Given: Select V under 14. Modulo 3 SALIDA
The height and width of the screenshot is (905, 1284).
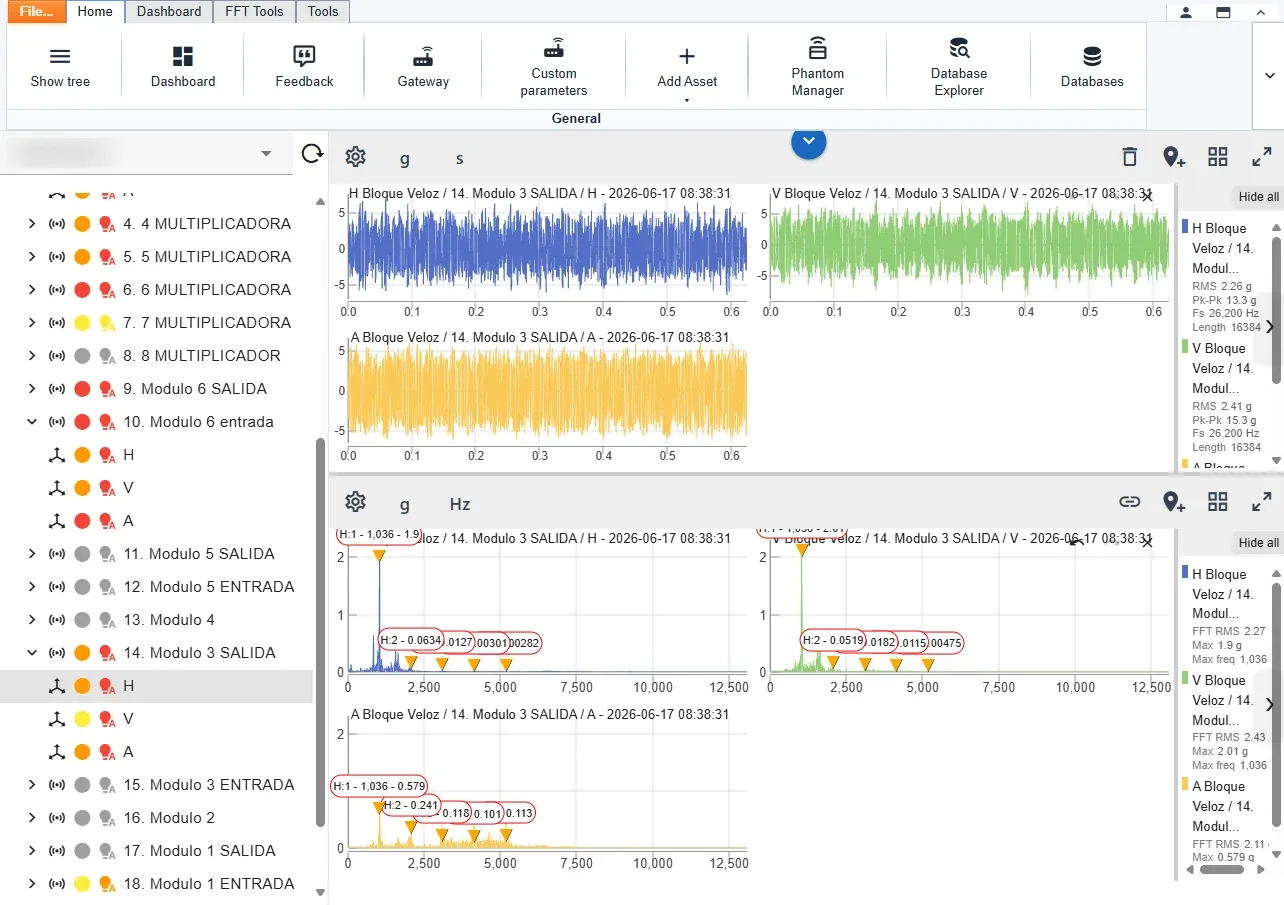Looking at the screenshot, I should [x=128, y=719].
